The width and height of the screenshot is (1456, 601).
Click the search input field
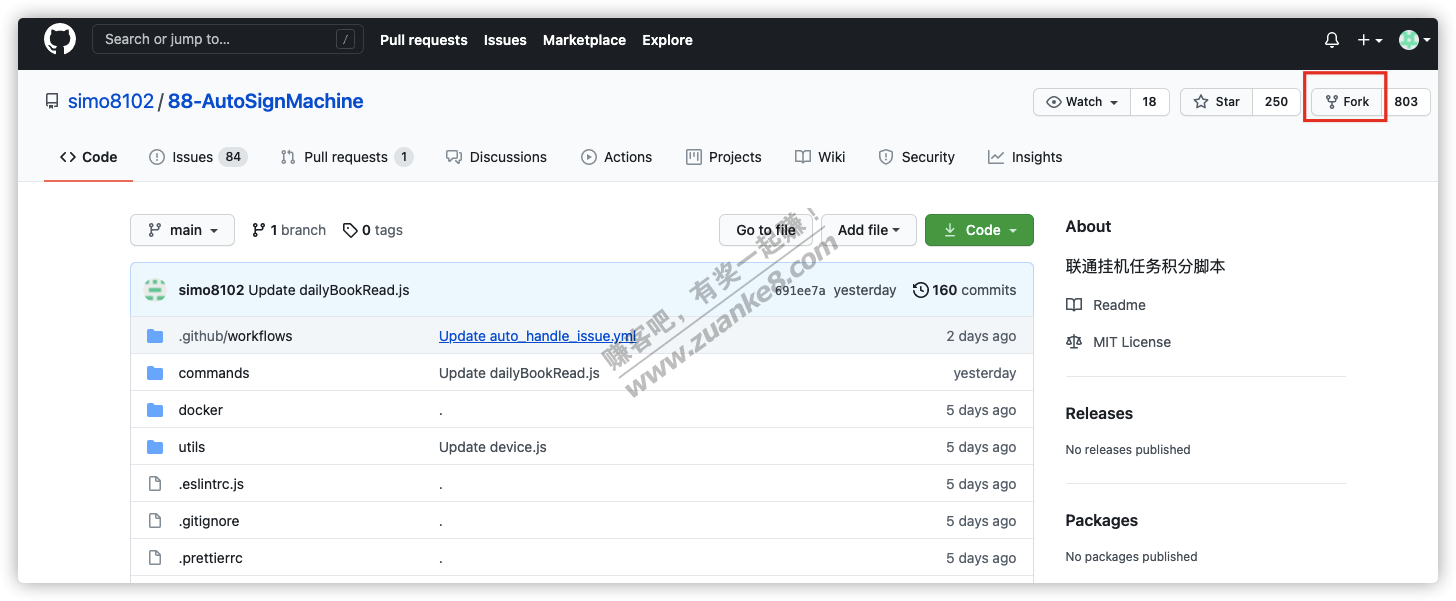point(228,39)
